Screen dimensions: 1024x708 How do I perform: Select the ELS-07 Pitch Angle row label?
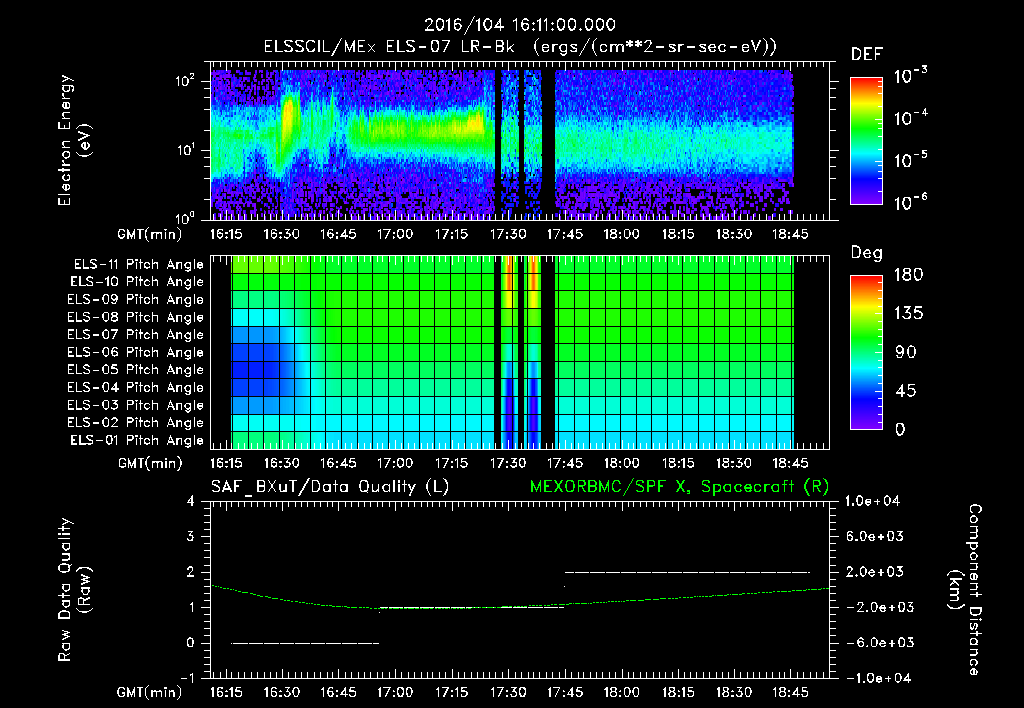click(x=136, y=334)
